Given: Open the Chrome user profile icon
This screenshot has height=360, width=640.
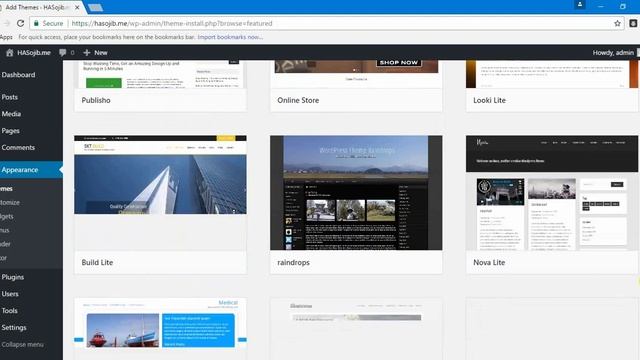Looking at the screenshot, I should [580, 5].
